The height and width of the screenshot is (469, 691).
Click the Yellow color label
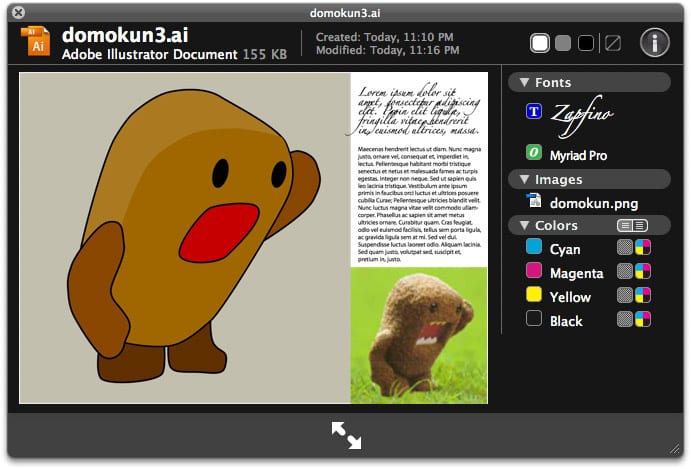point(570,297)
